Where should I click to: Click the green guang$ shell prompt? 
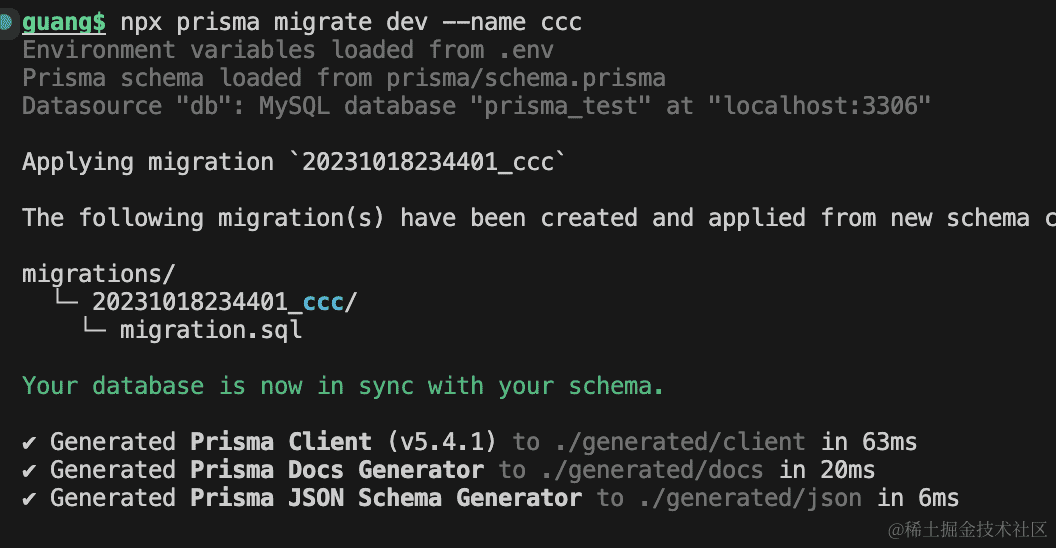click(x=64, y=22)
